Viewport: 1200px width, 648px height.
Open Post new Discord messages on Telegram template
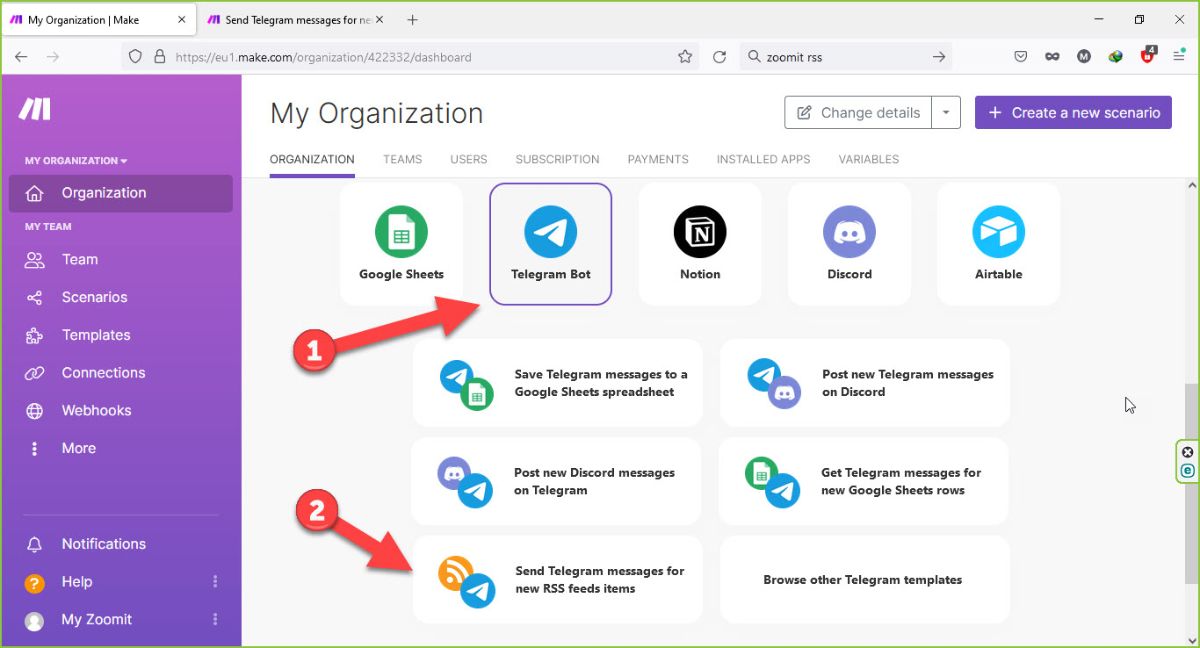[x=557, y=481]
